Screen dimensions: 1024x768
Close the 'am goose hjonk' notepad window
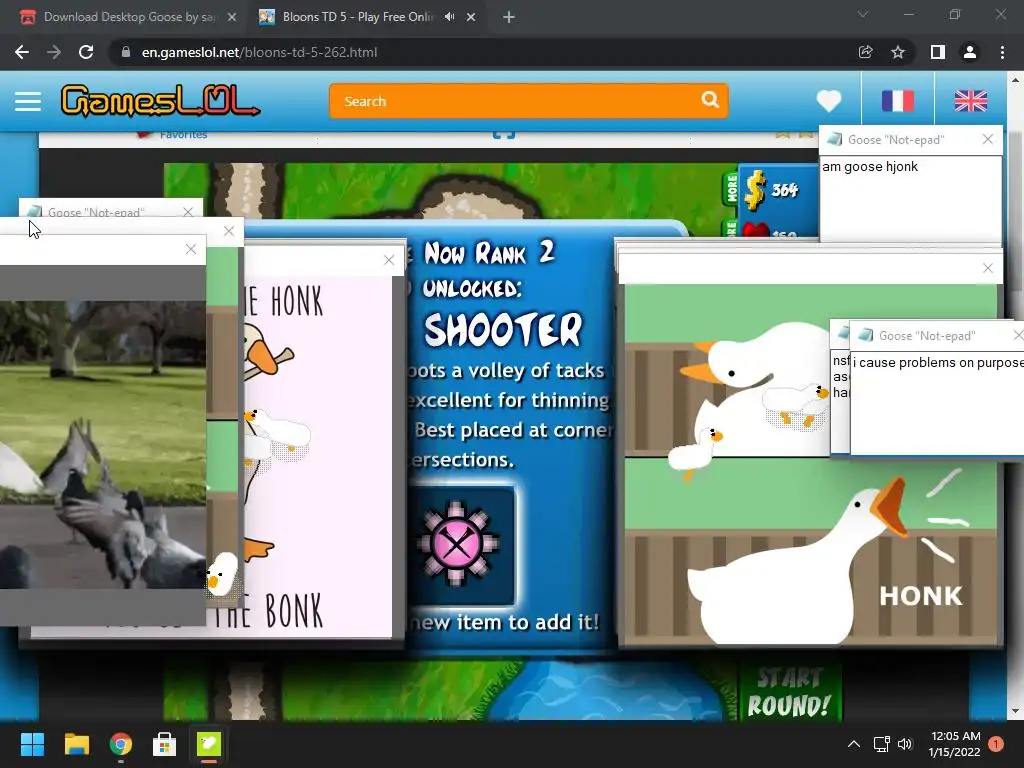987,139
